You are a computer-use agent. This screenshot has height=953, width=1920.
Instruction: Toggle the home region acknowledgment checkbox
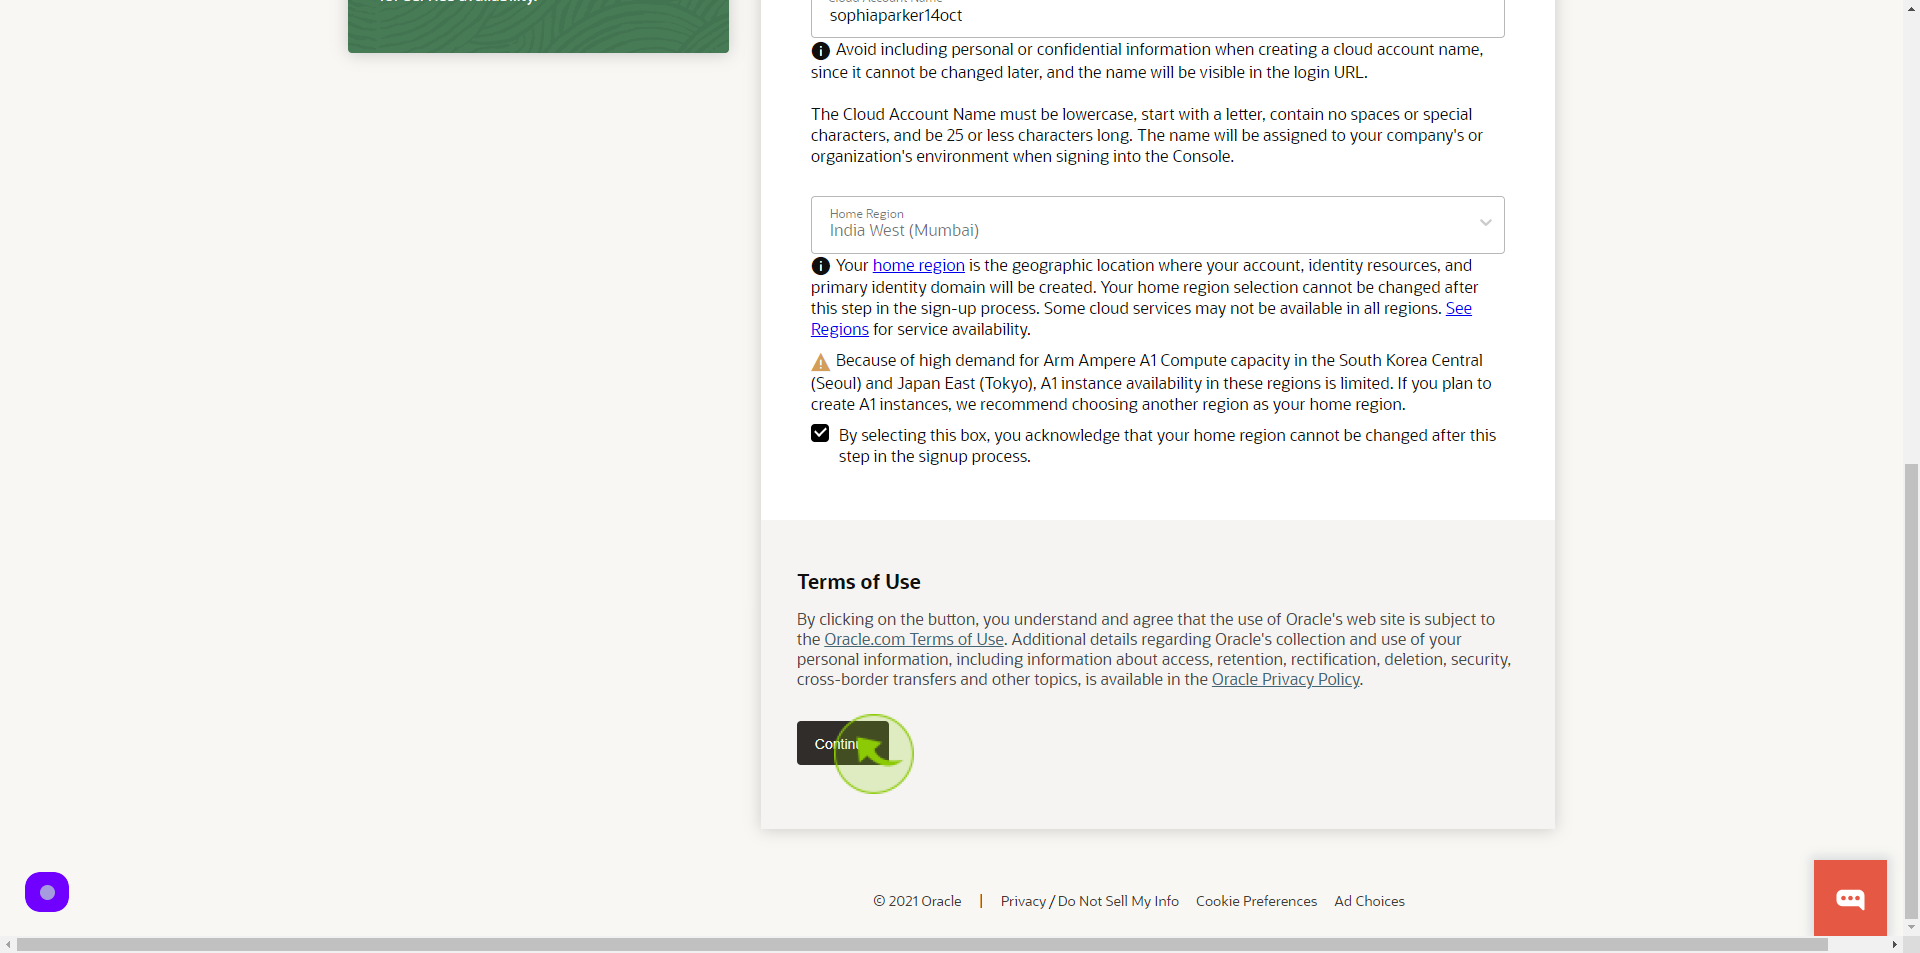coord(820,433)
